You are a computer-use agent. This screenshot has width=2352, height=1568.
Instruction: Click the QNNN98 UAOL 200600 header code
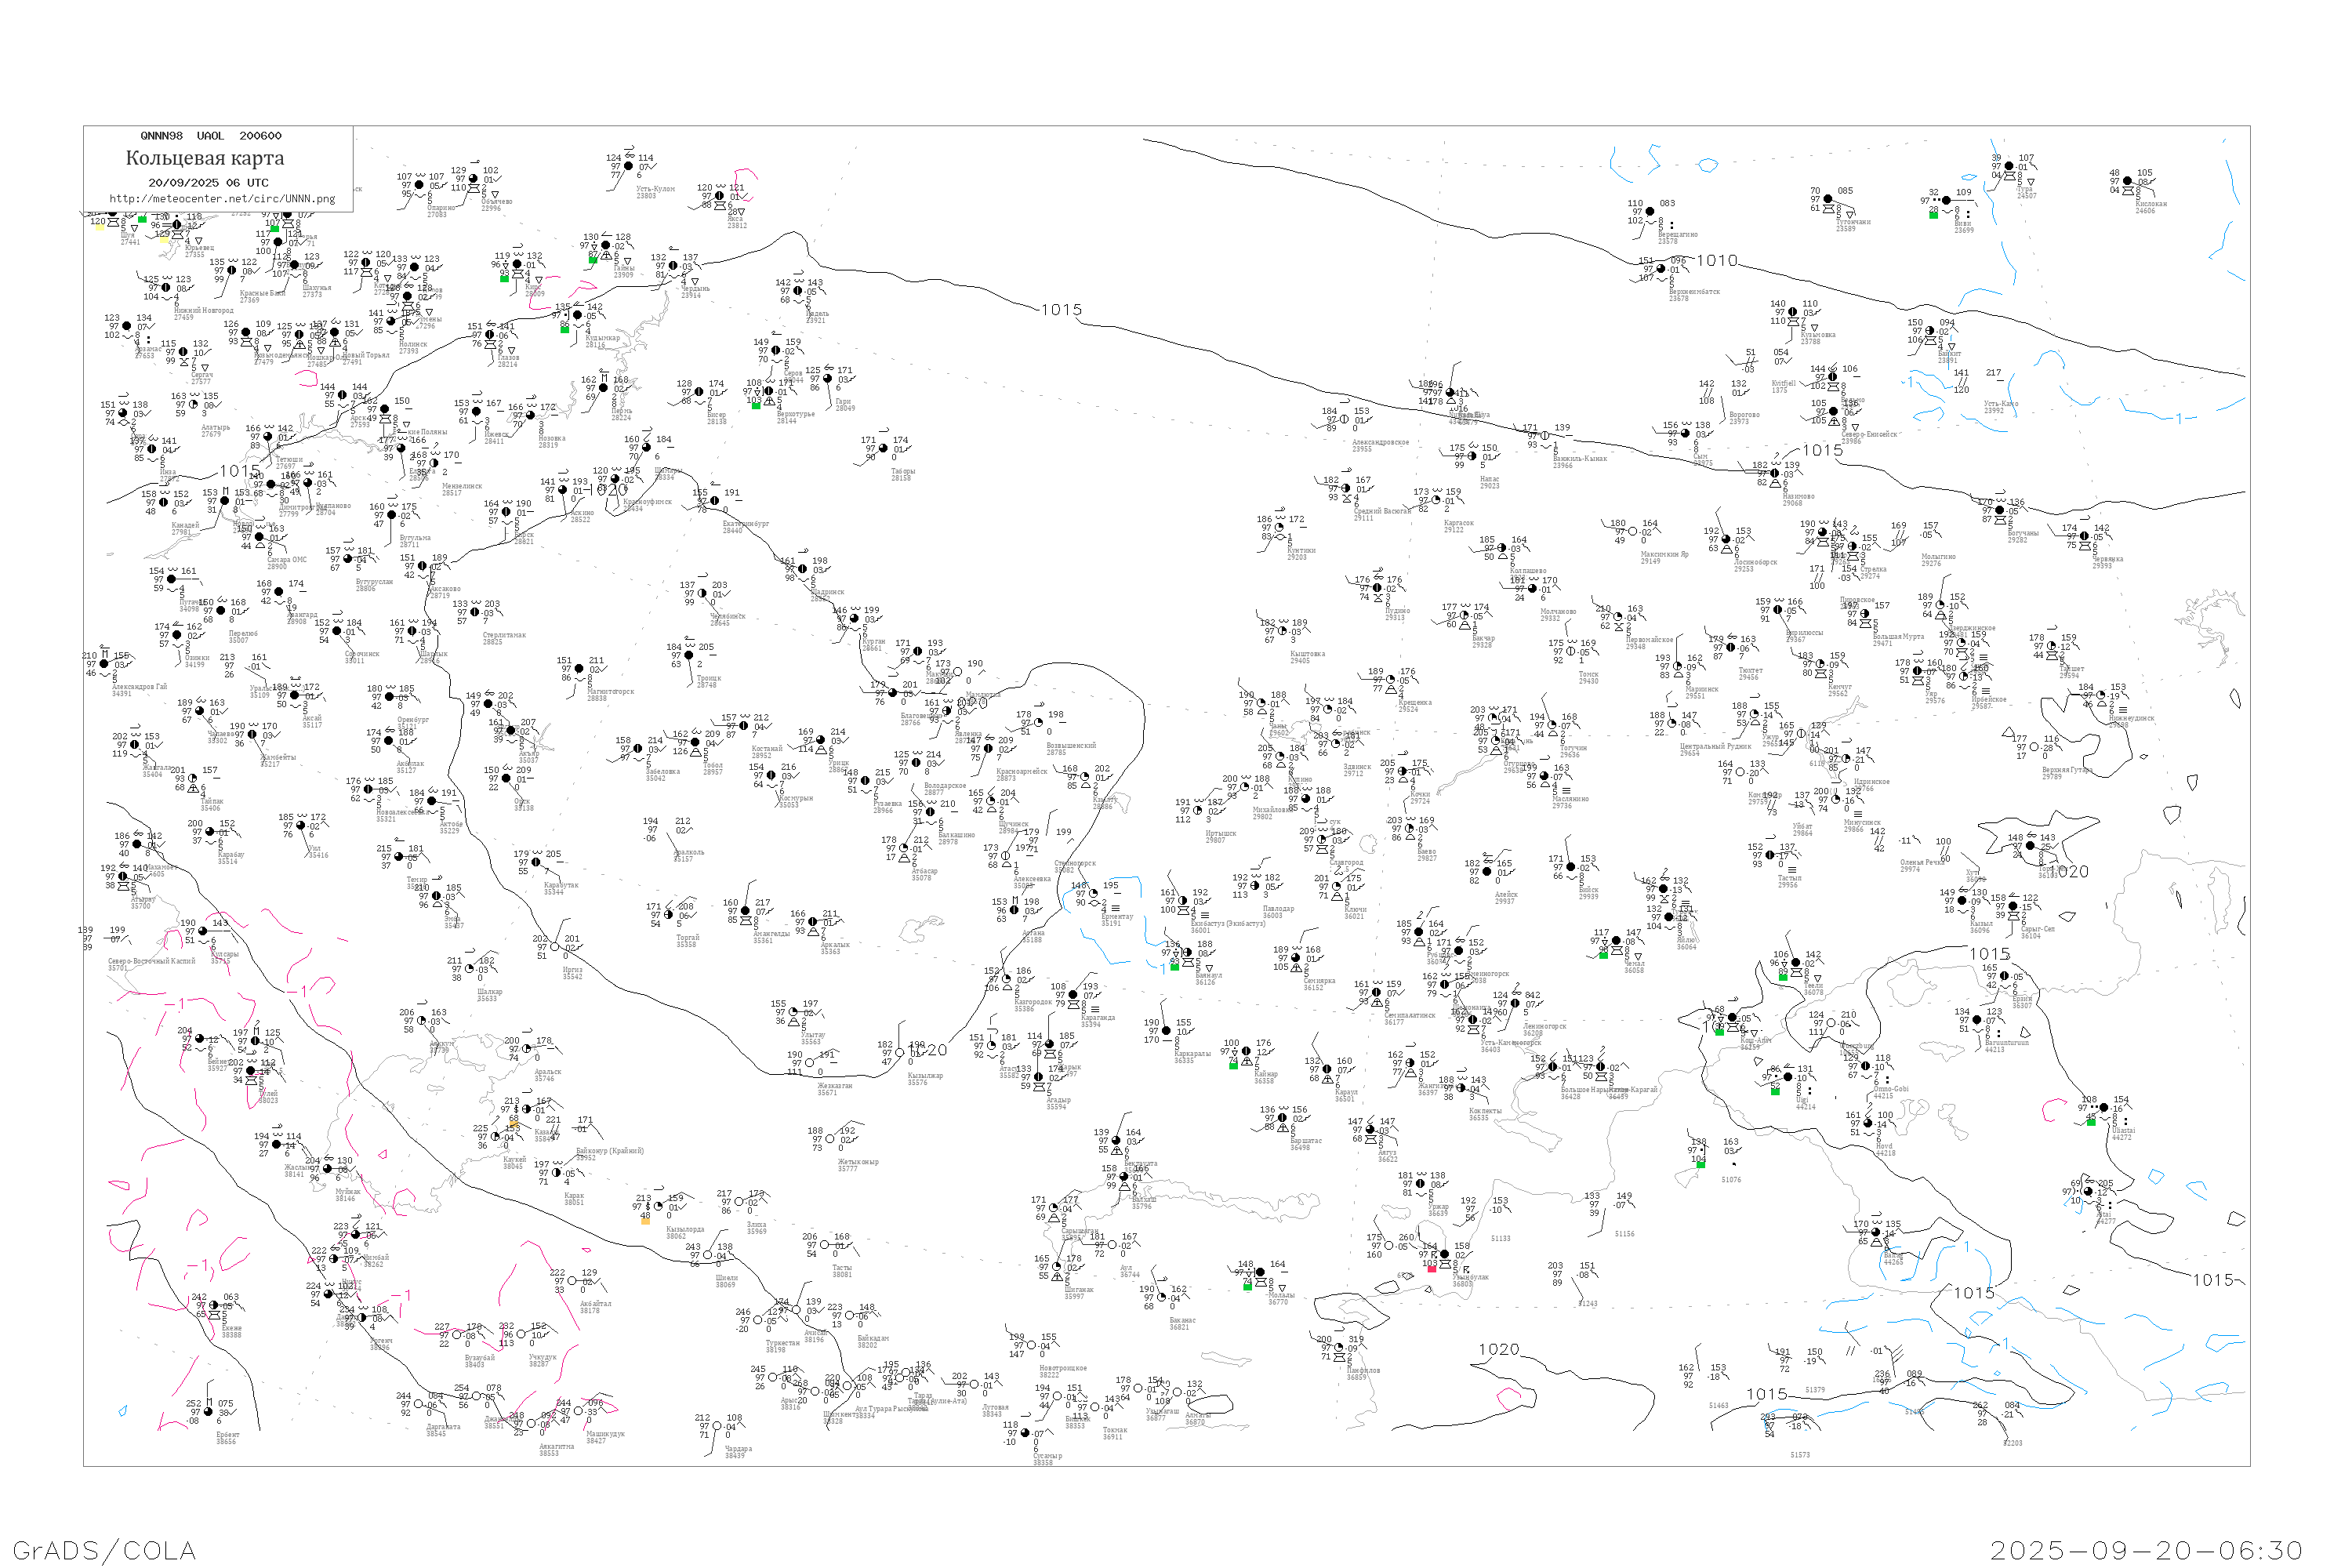[x=210, y=136]
